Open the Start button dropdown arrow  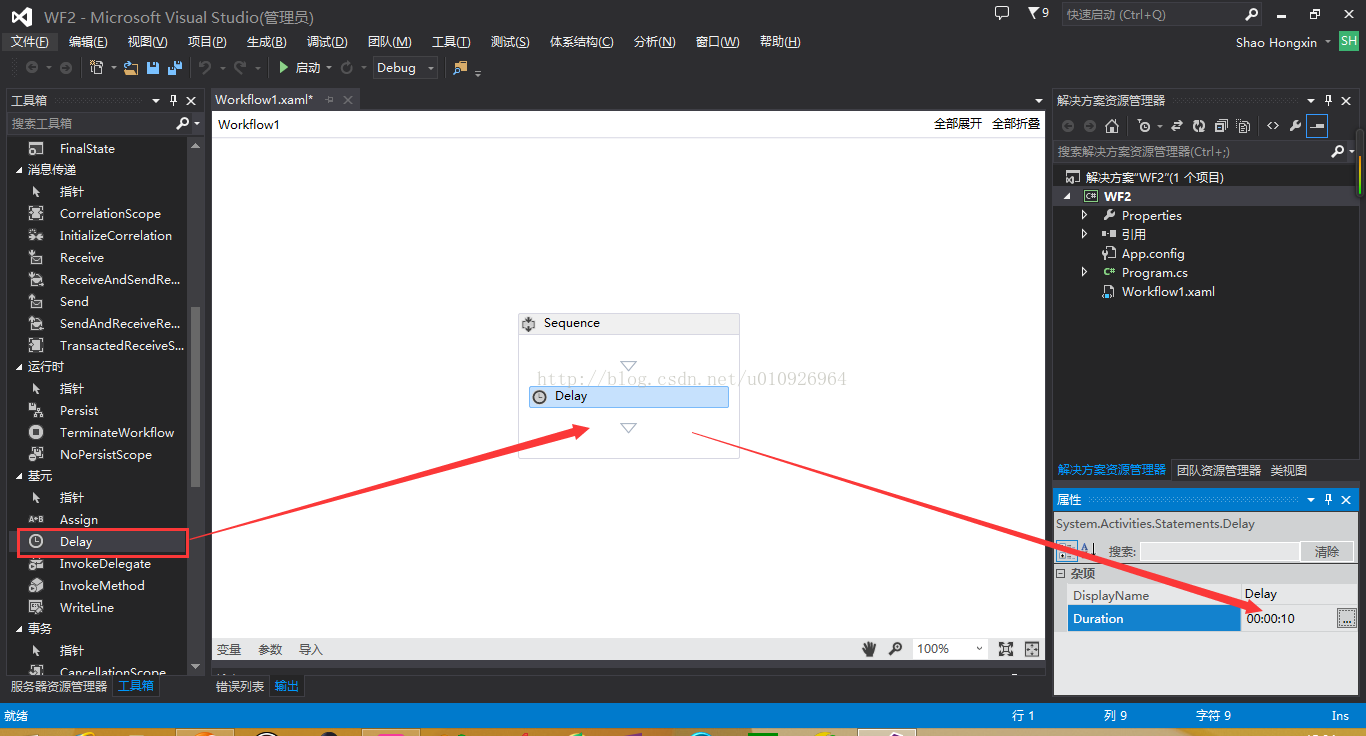(x=329, y=68)
